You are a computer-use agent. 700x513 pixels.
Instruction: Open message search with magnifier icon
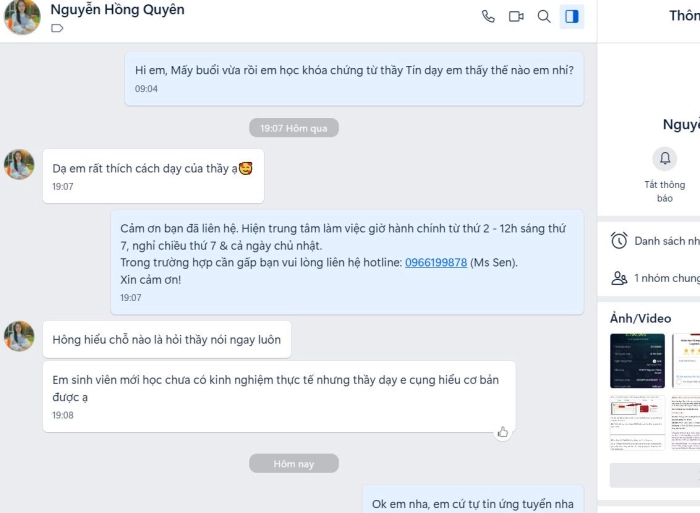click(x=544, y=16)
